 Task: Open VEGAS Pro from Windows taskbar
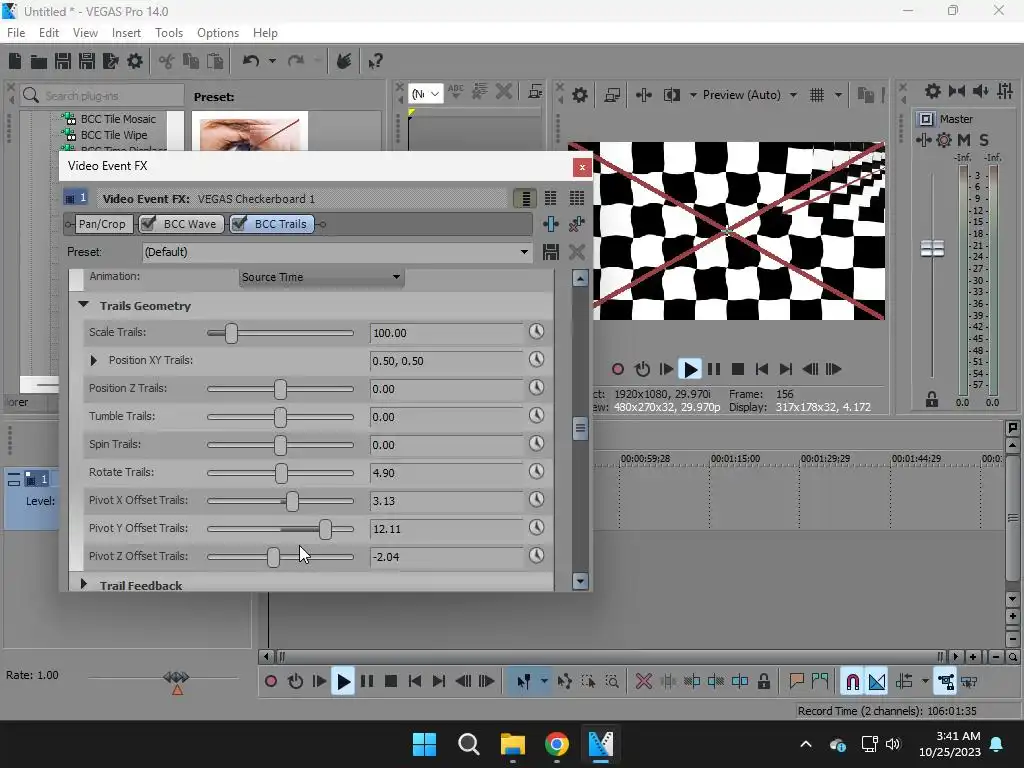coord(600,744)
